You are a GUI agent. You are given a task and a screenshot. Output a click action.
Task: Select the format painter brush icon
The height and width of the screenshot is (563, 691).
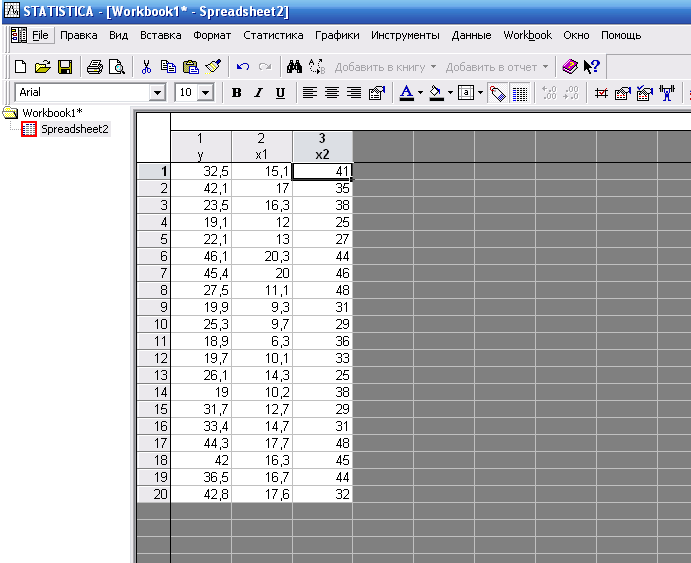(213, 67)
